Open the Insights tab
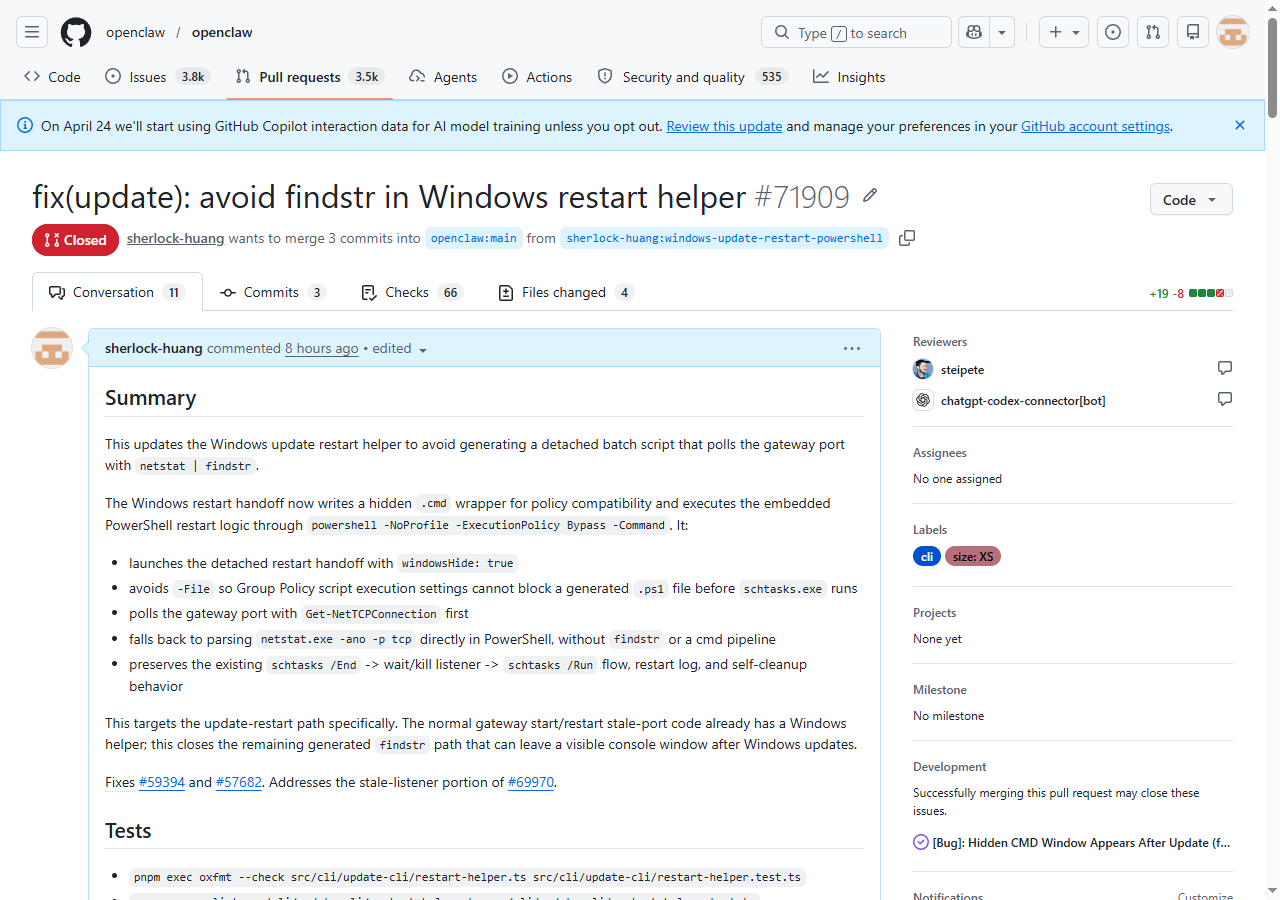Viewport: 1280px width, 900px height. pos(849,77)
